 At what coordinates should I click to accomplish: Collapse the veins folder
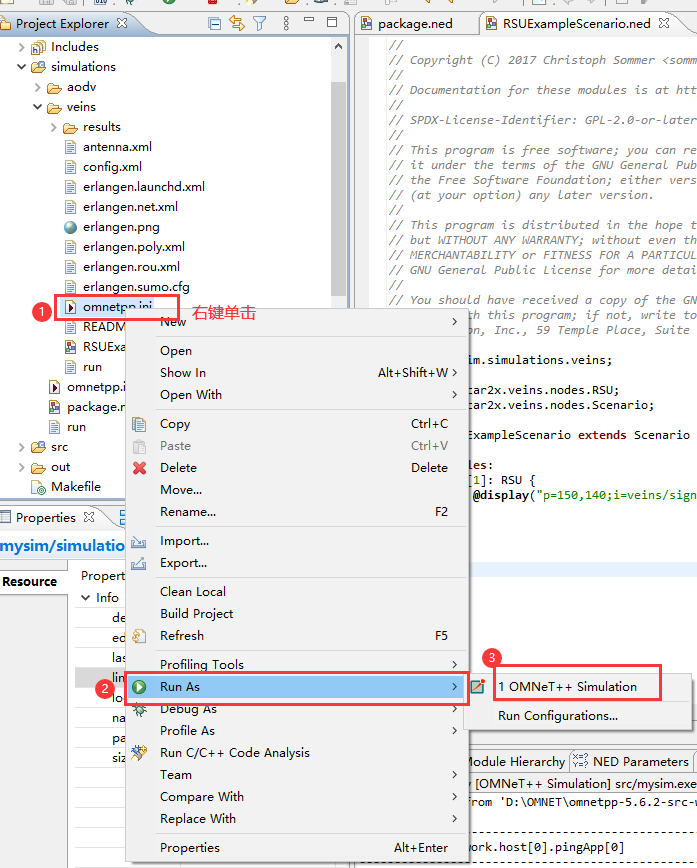(x=38, y=107)
